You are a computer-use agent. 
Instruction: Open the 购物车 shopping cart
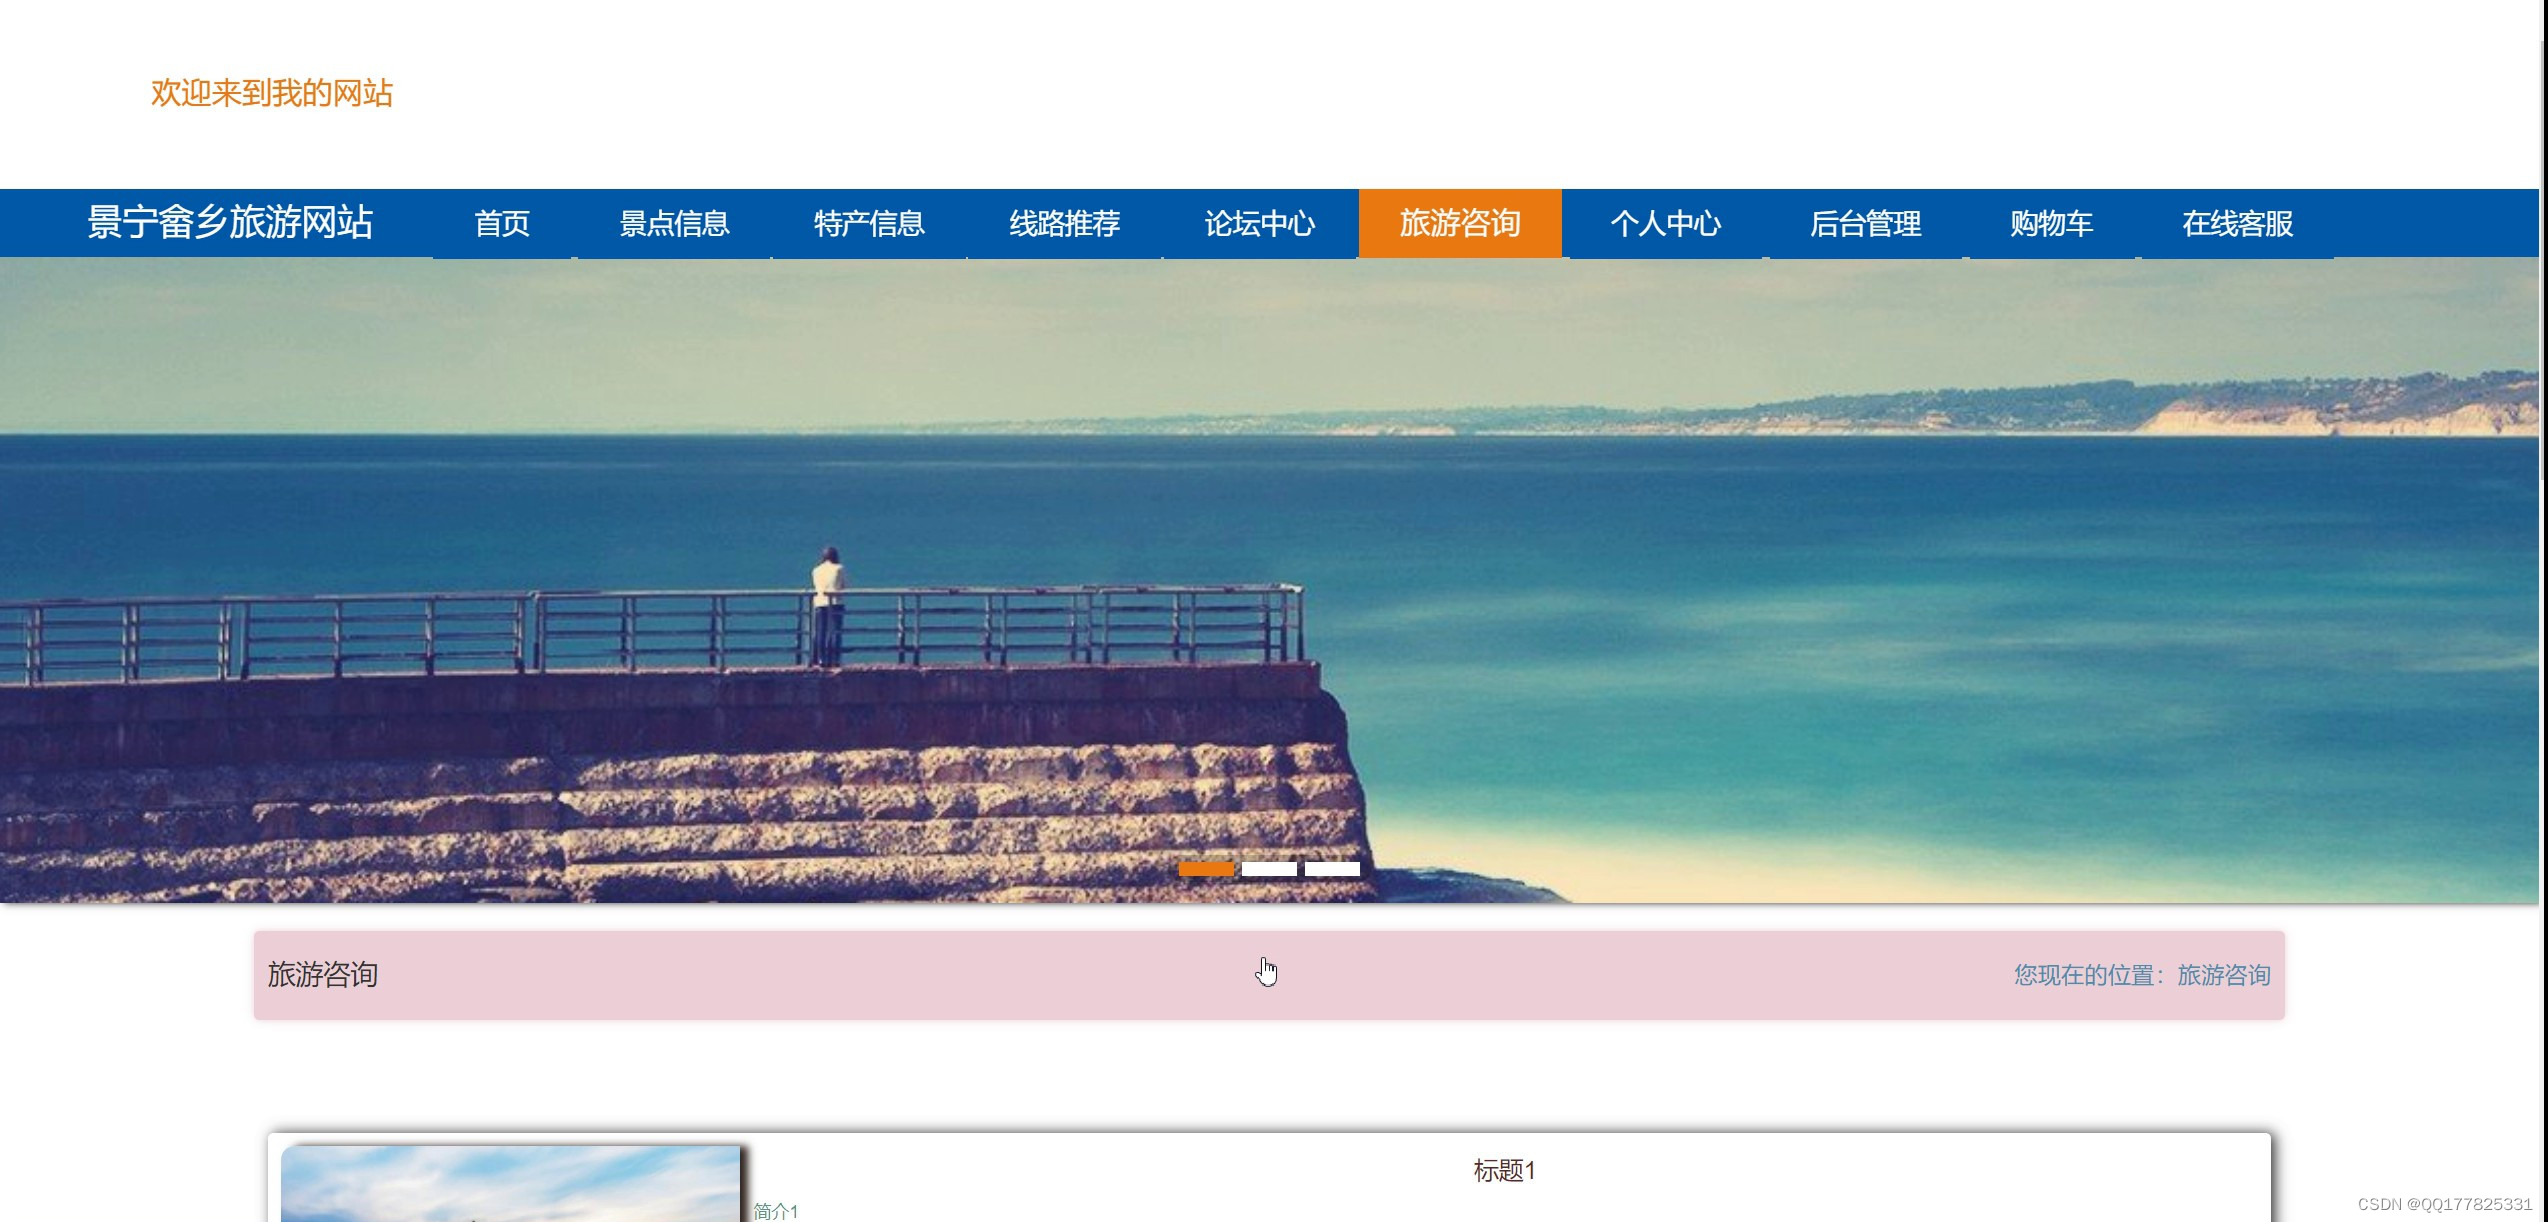point(2048,223)
